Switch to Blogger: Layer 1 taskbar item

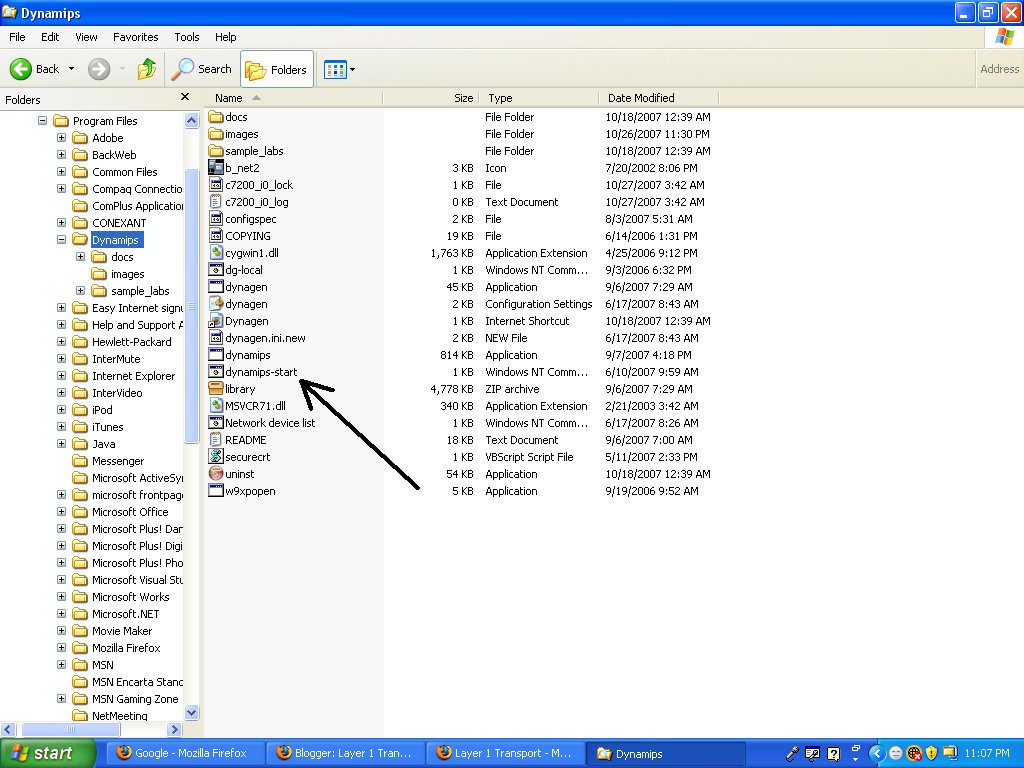pyautogui.click(x=345, y=753)
